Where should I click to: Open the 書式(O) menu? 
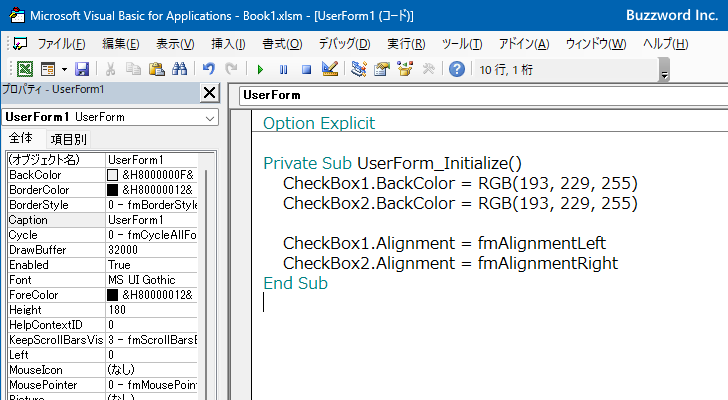[282, 44]
